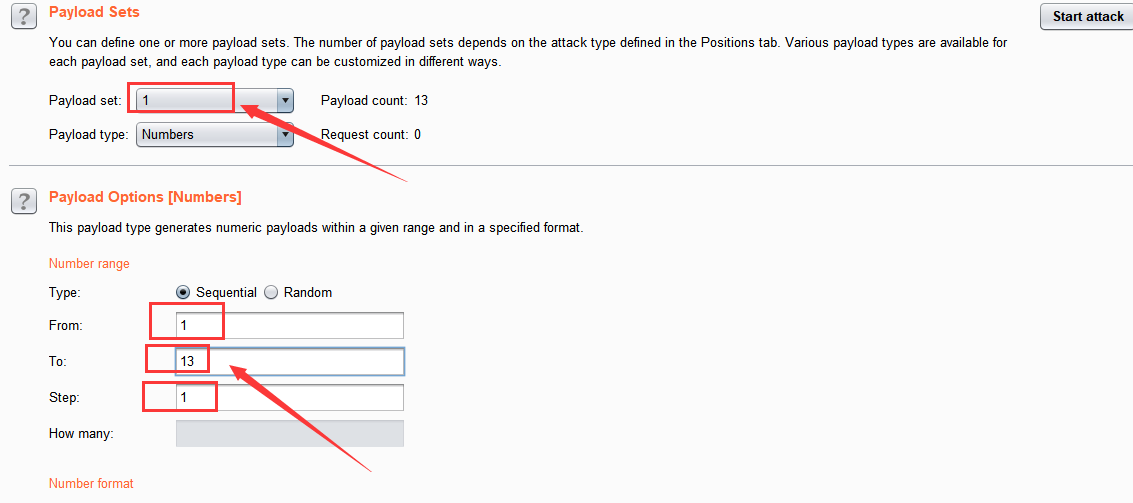Select the Number range section label

(x=89, y=264)
